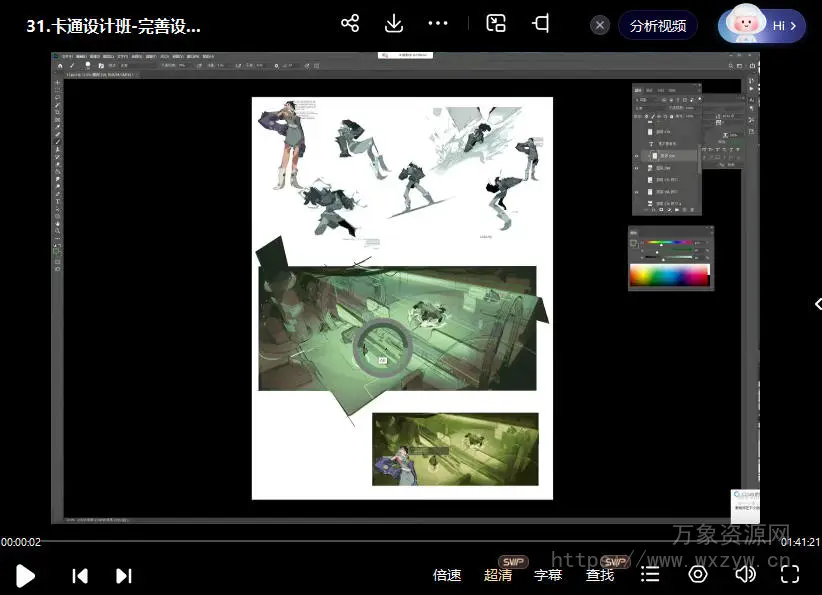
Task: Open the playlist icon
Action: (x=650, y=575)
